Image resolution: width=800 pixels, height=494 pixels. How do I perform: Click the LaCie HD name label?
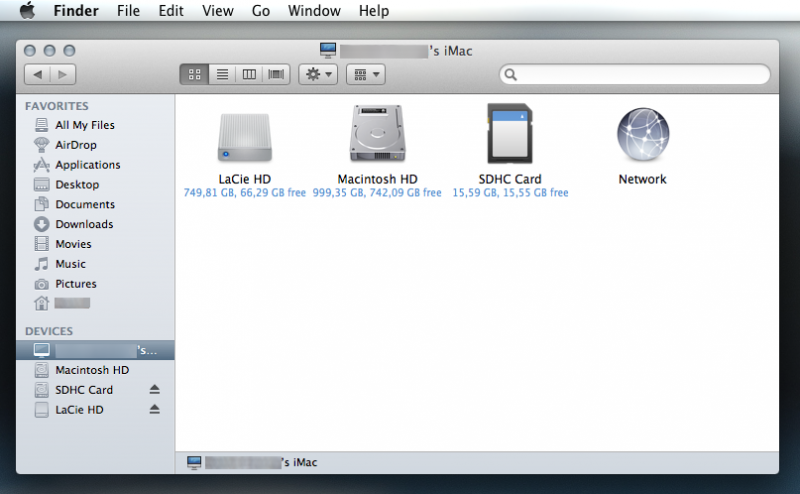[245, 179]
